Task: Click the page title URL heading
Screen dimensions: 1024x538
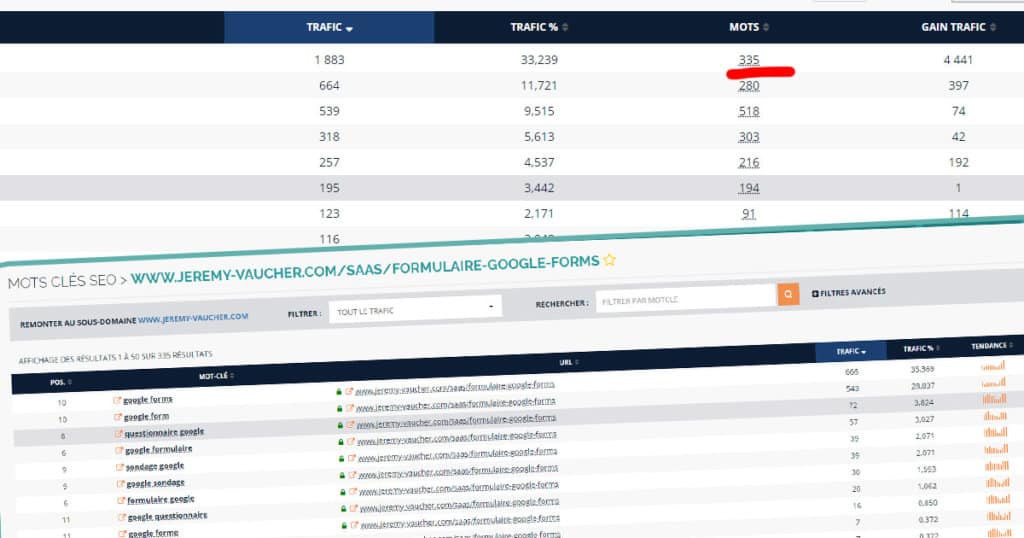Action: click(365, 269)
